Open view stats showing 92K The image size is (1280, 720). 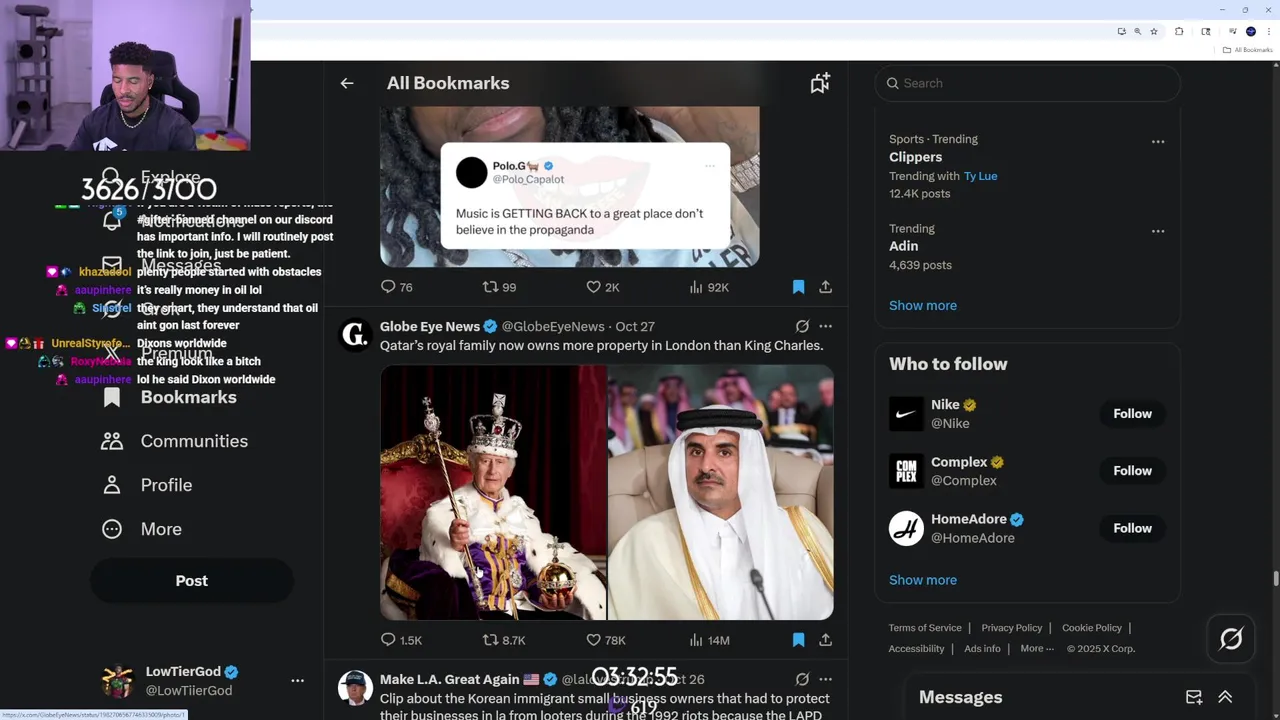pos(709,287)
